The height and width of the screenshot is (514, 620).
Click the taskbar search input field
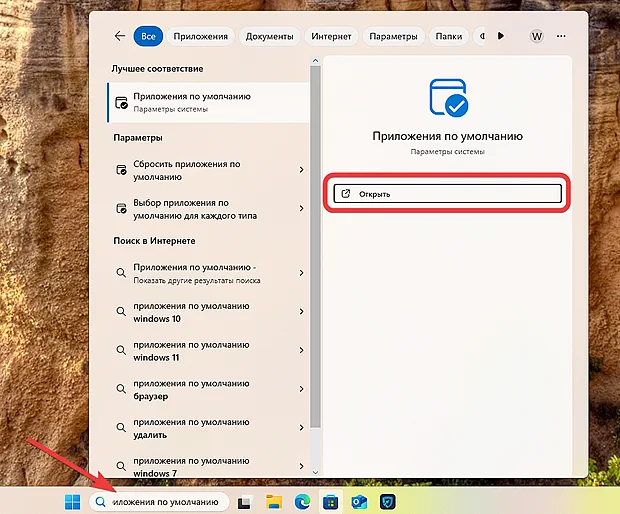[x=159, y=502]
